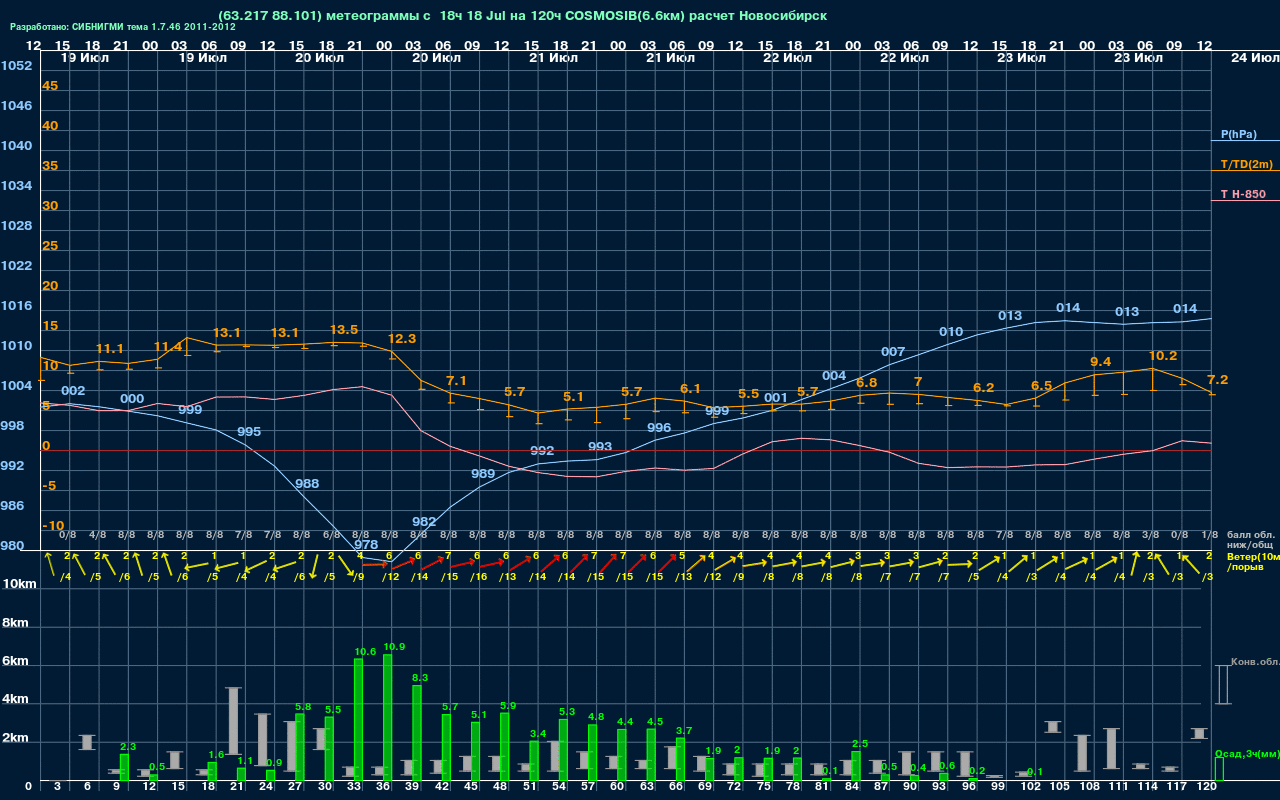Click the precipitation value 8.3
1280x800 pixels.
pyautogui.click(x=420, y=678)
